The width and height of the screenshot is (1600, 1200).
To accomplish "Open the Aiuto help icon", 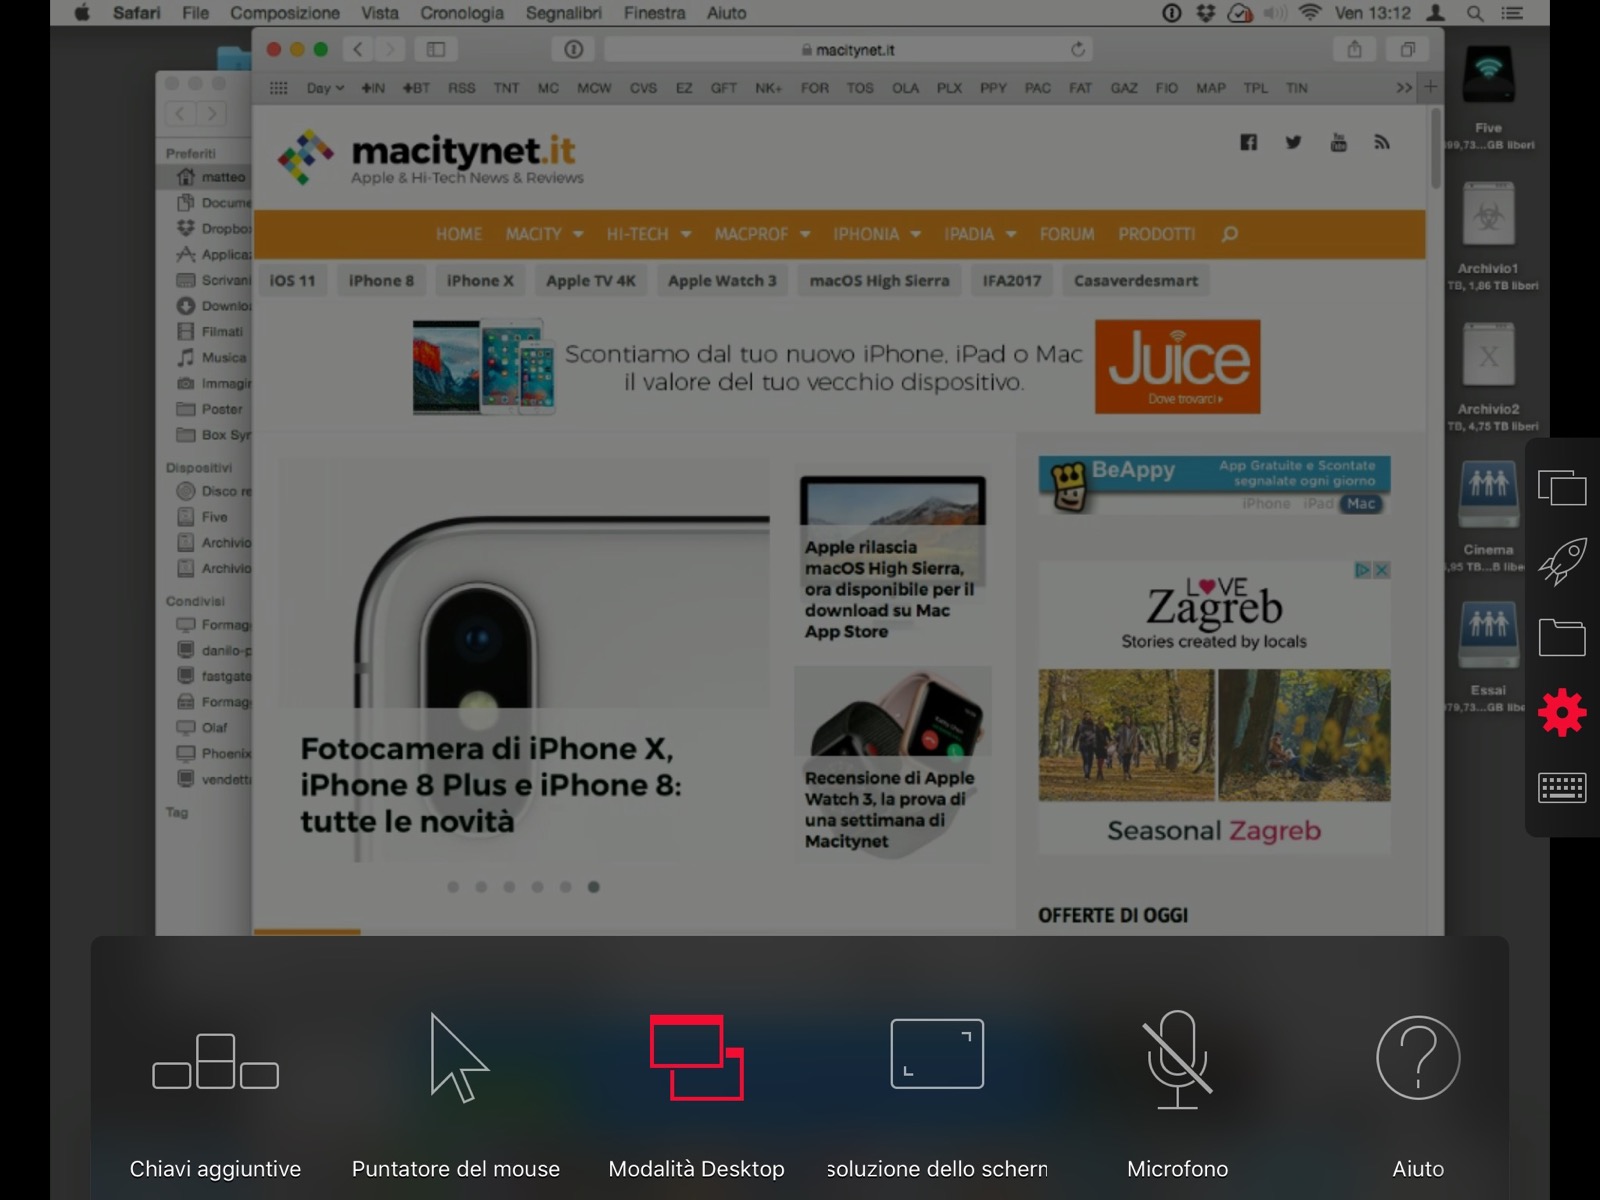I will [x=1418, y=1057].
